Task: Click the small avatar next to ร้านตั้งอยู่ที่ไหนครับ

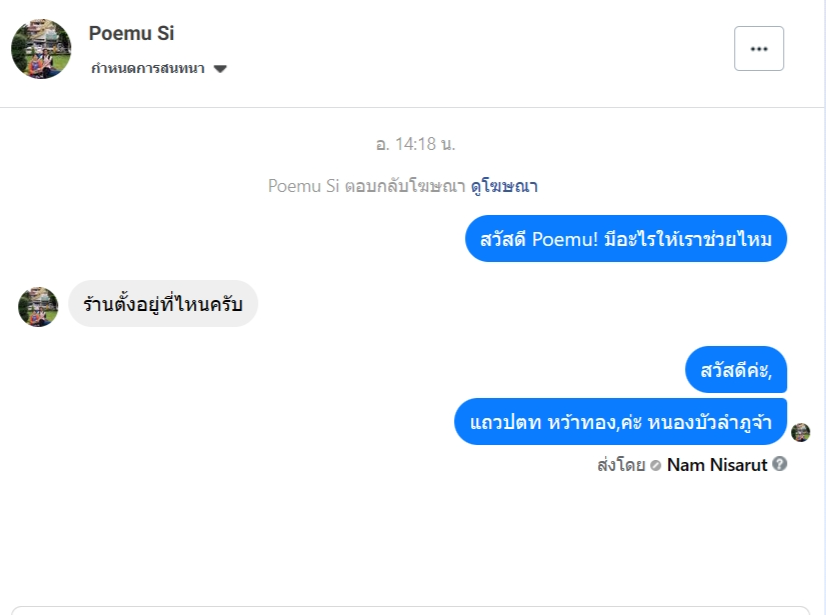Action: click(38, 306)
